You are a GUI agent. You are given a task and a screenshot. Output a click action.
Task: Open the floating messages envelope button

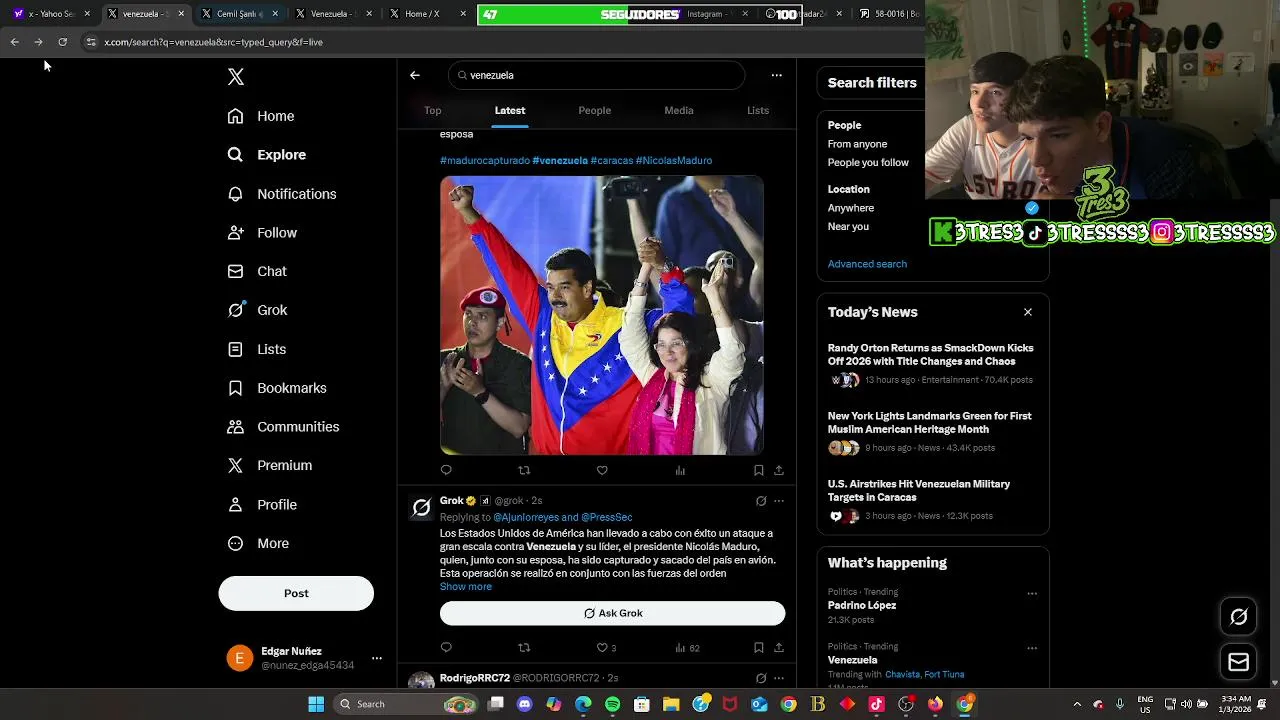click(1238, 662)
